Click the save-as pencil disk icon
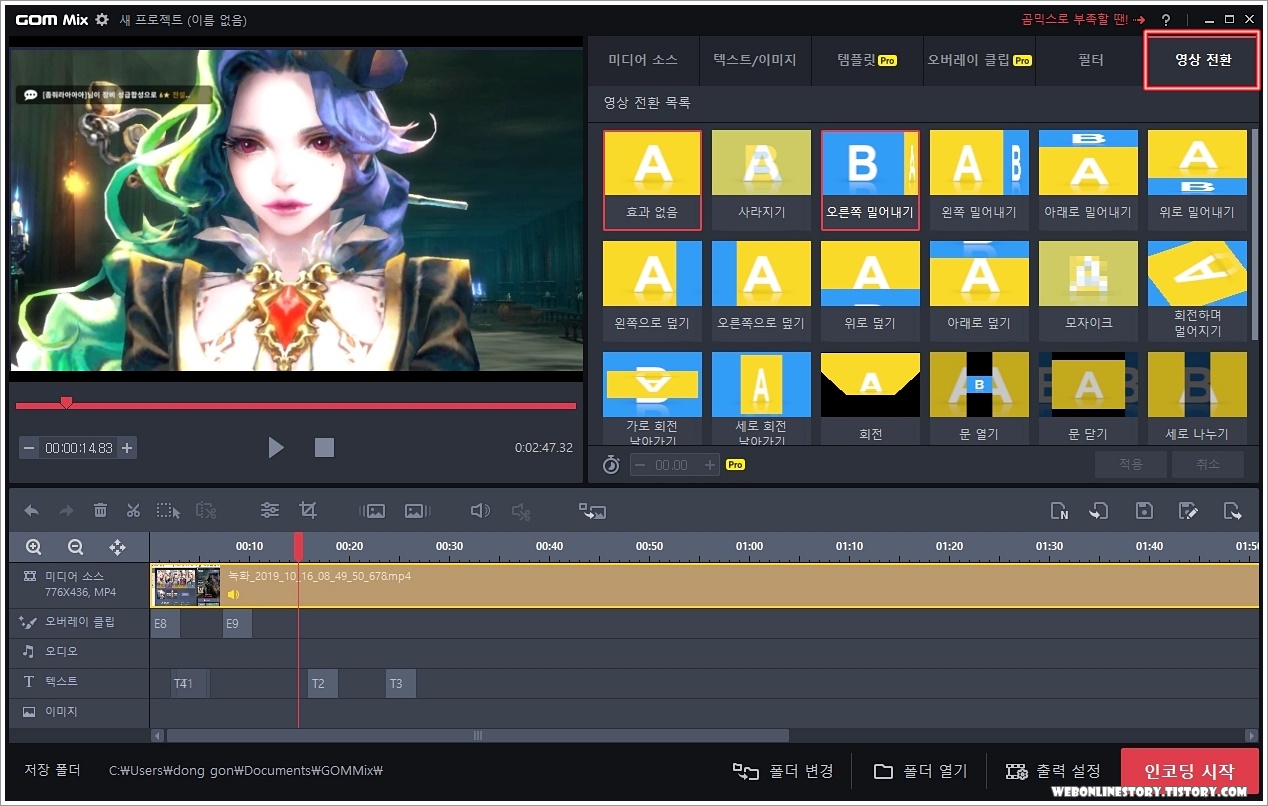This screenshot has height=806, width=1268. click(1188, 511)
